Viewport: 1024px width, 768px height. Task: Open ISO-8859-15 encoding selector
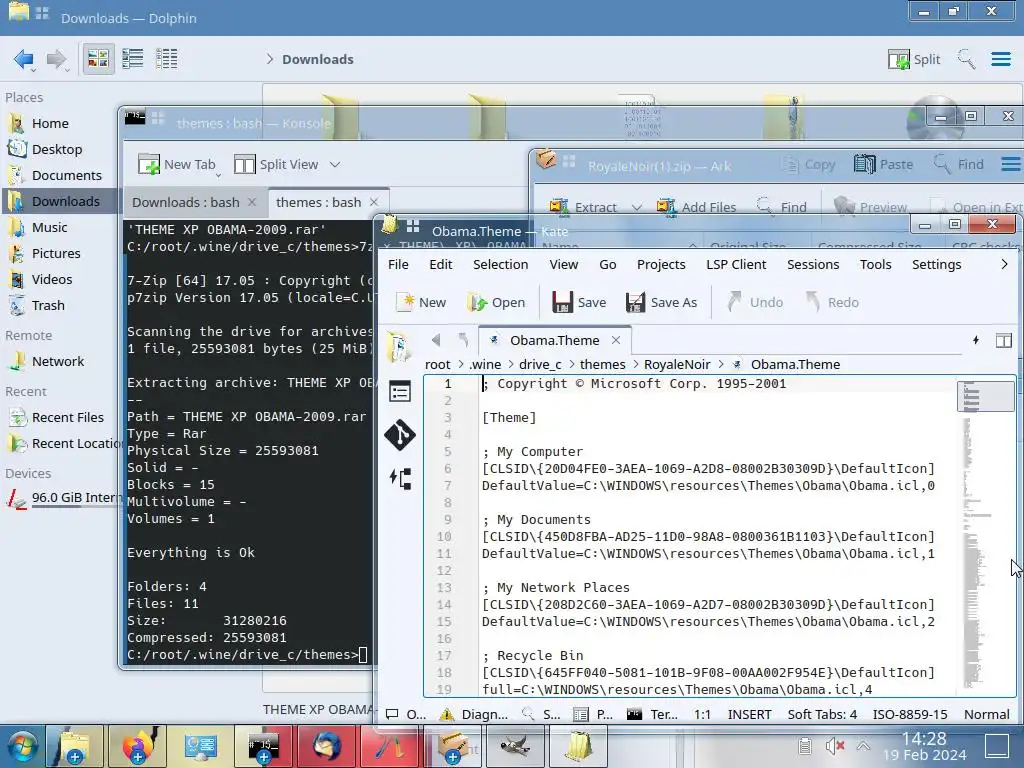[910, 714]
